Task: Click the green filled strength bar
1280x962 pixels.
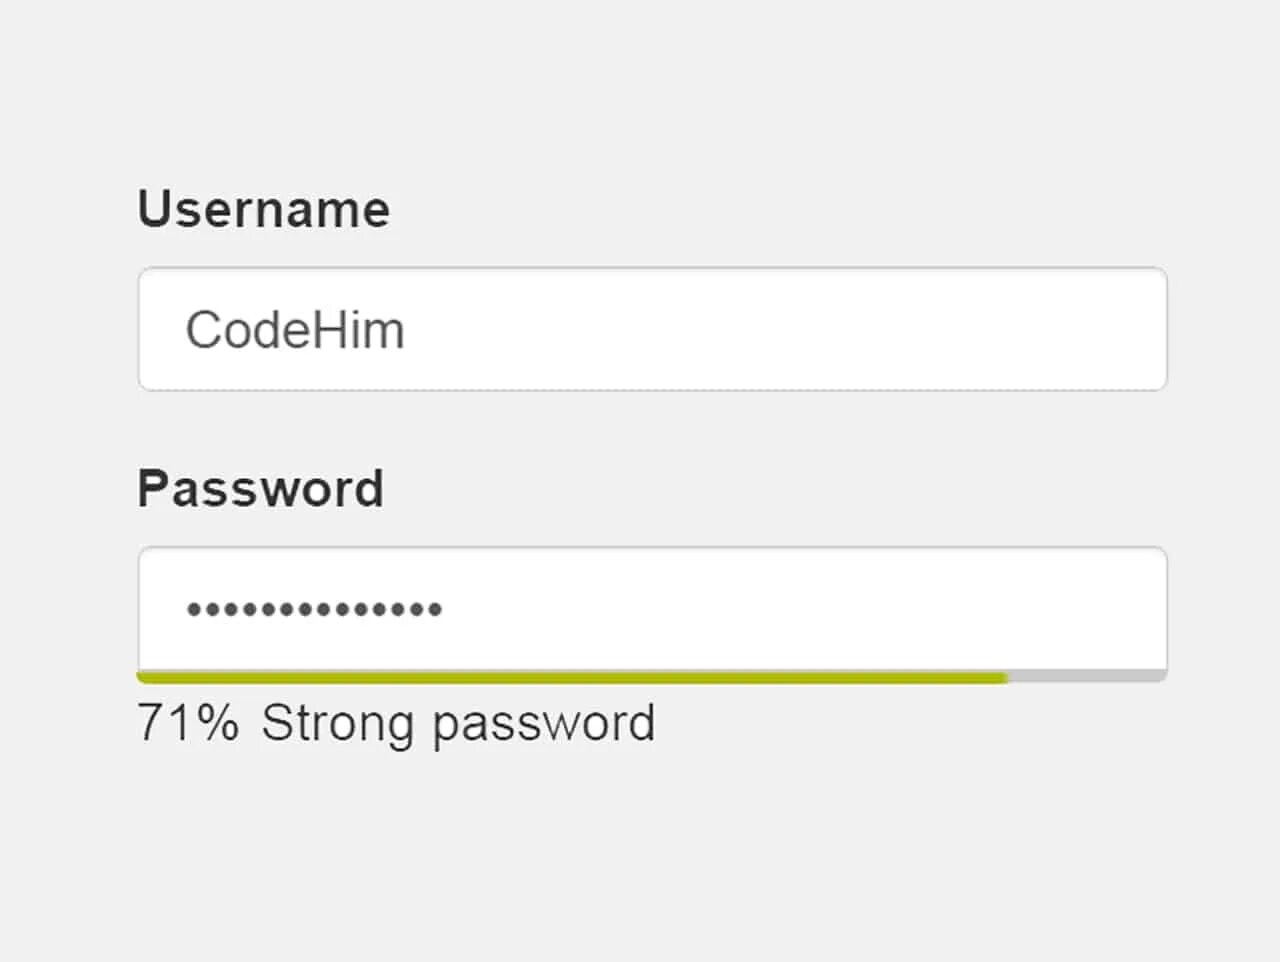Action: pyautogui.click(x=570, y=678)
